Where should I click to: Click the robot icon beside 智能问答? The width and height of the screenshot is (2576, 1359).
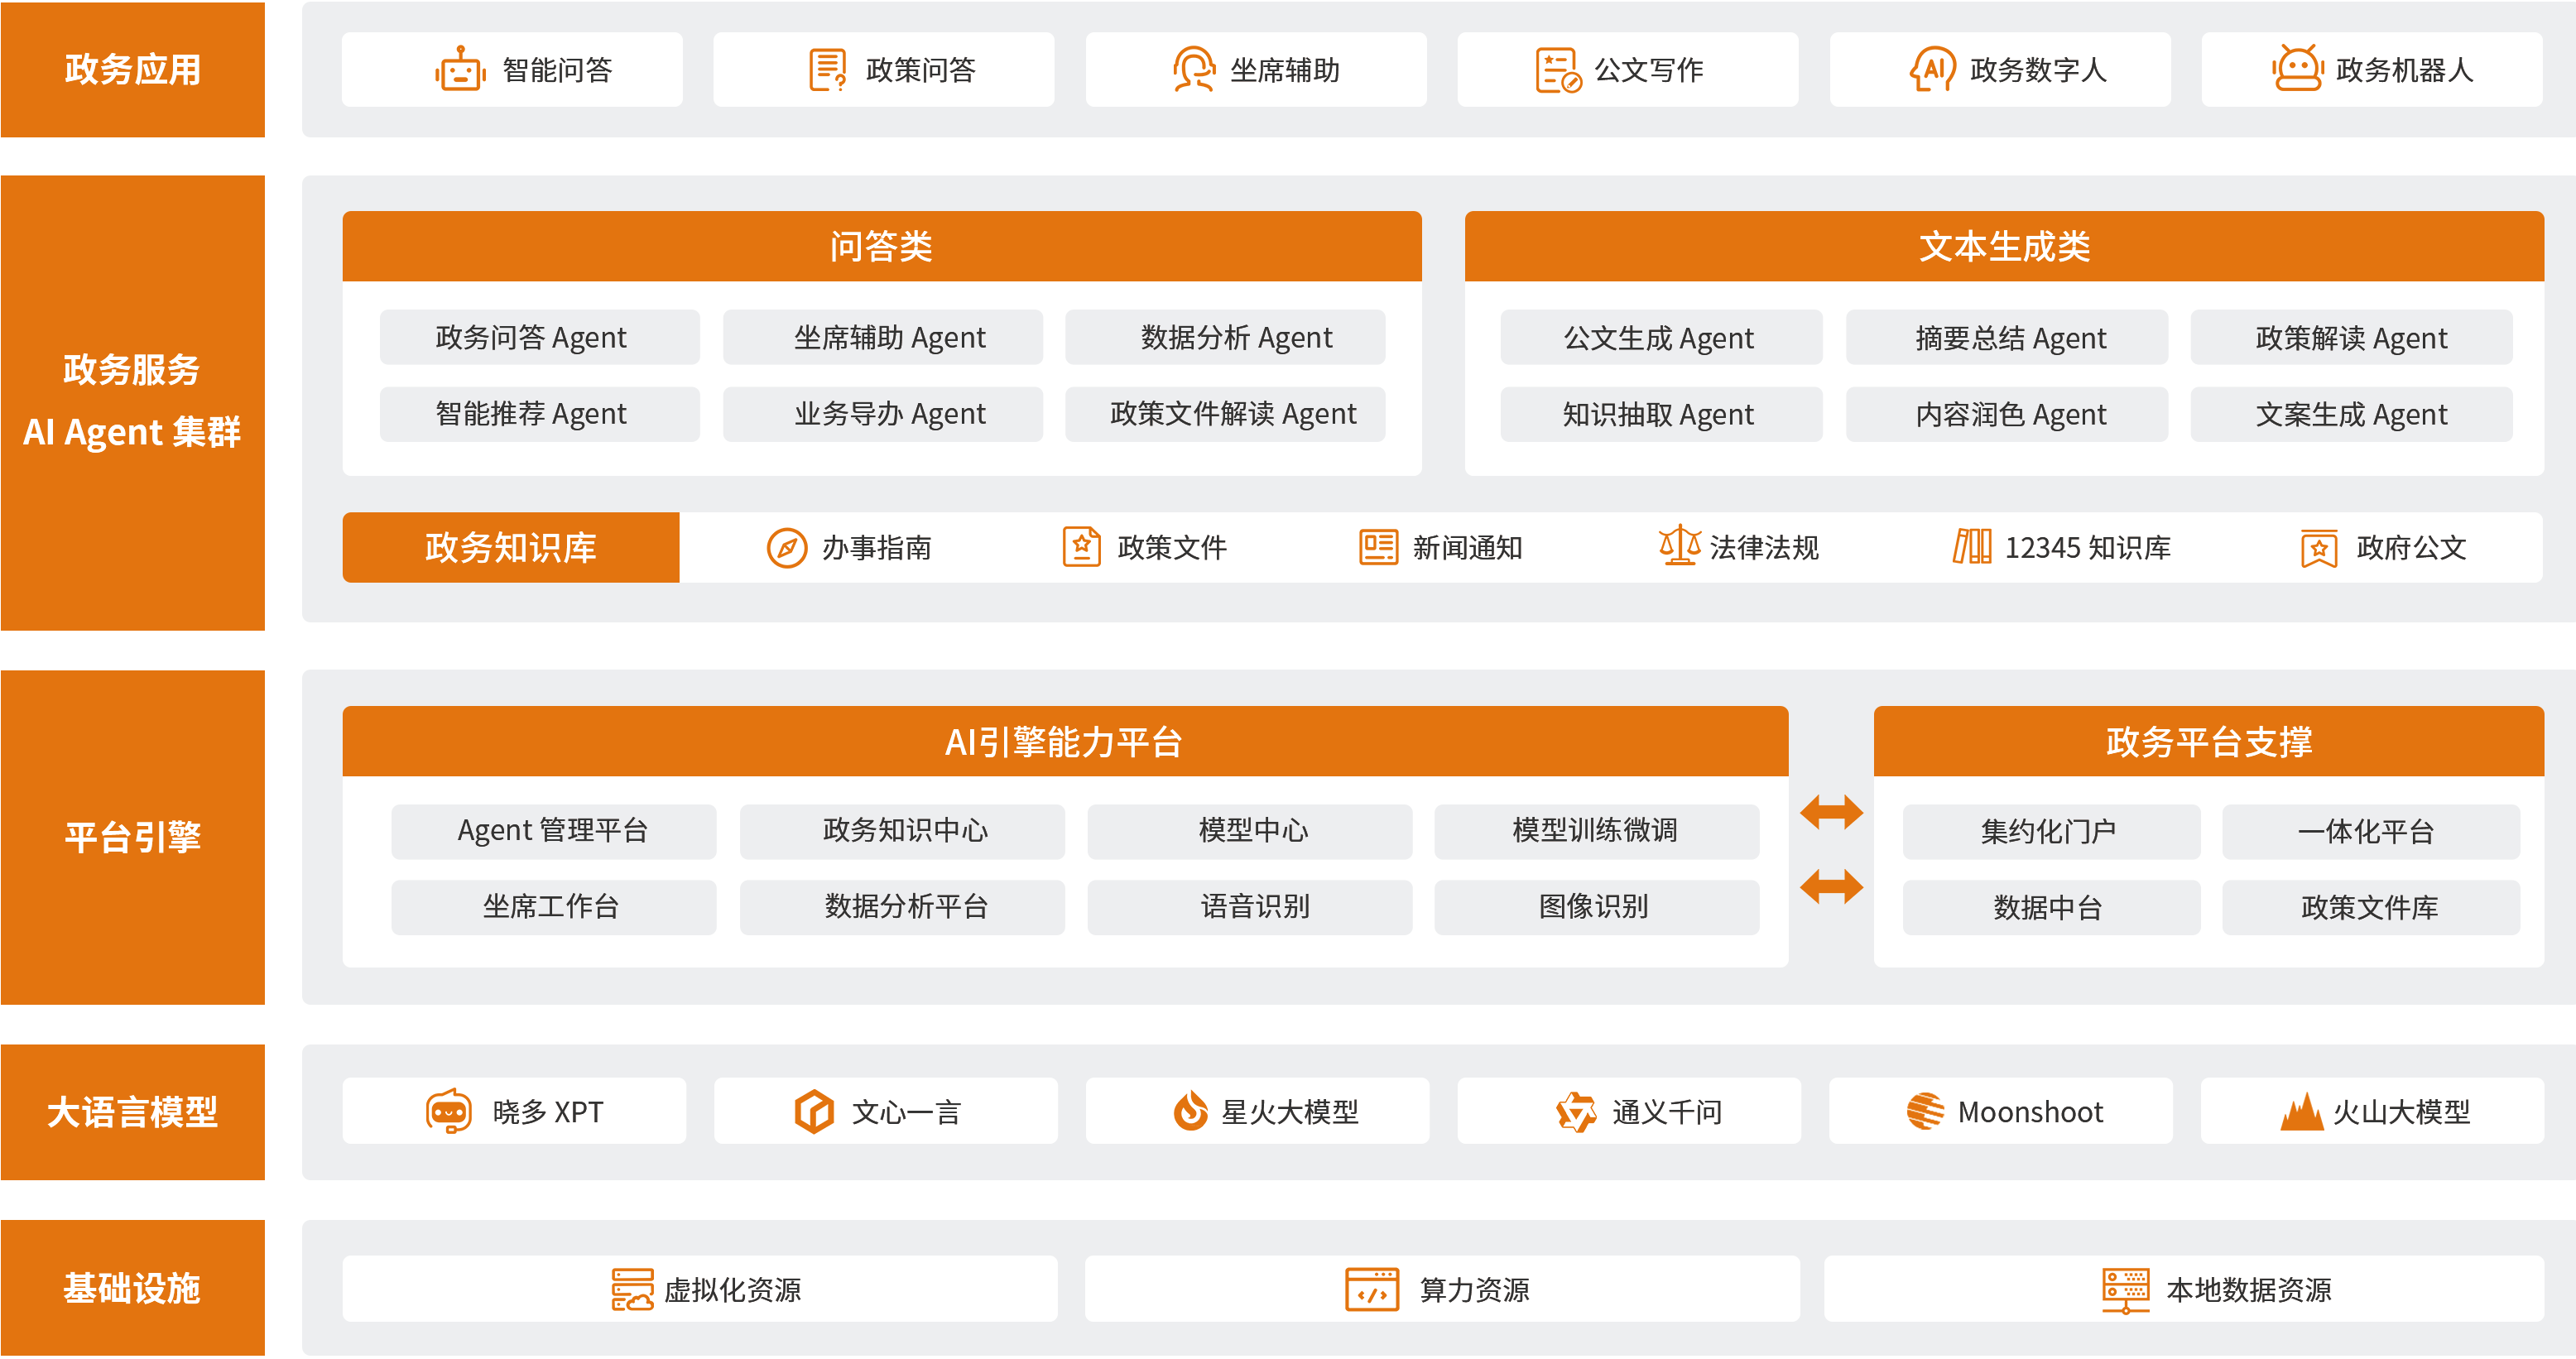tap(460, 70)
